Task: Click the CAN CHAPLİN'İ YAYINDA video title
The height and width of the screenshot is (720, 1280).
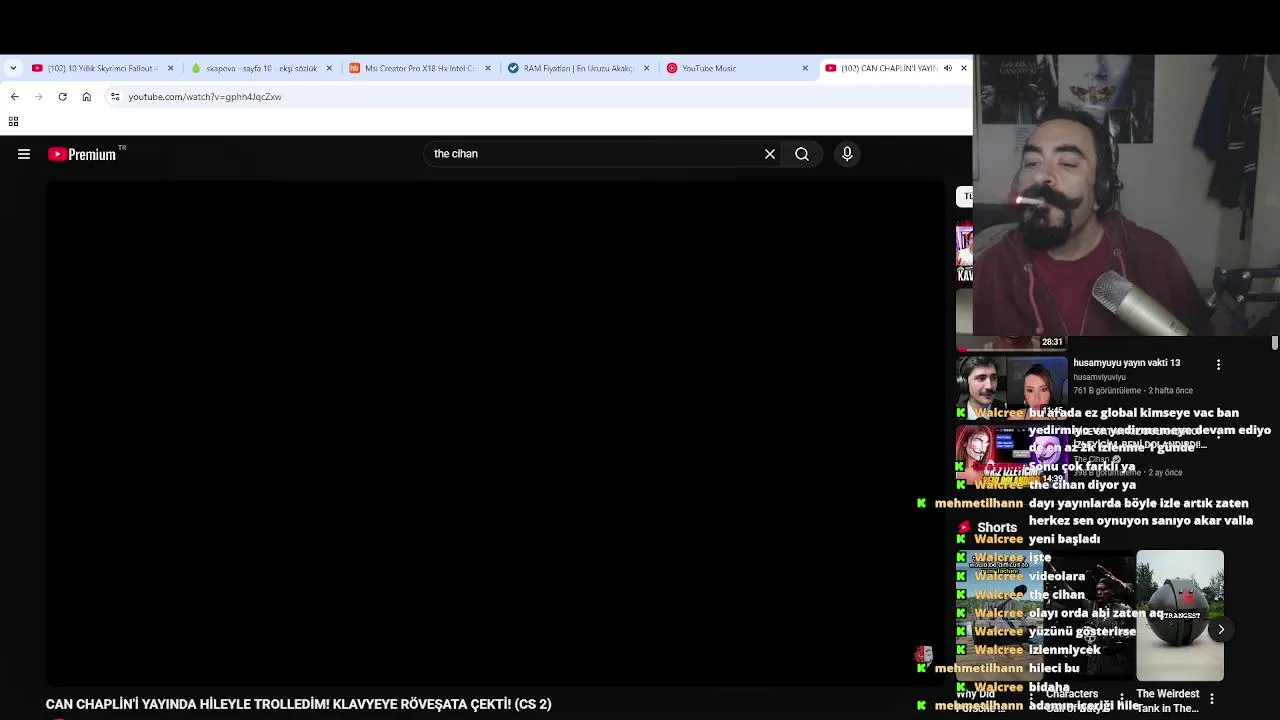Action: [298, 704]
